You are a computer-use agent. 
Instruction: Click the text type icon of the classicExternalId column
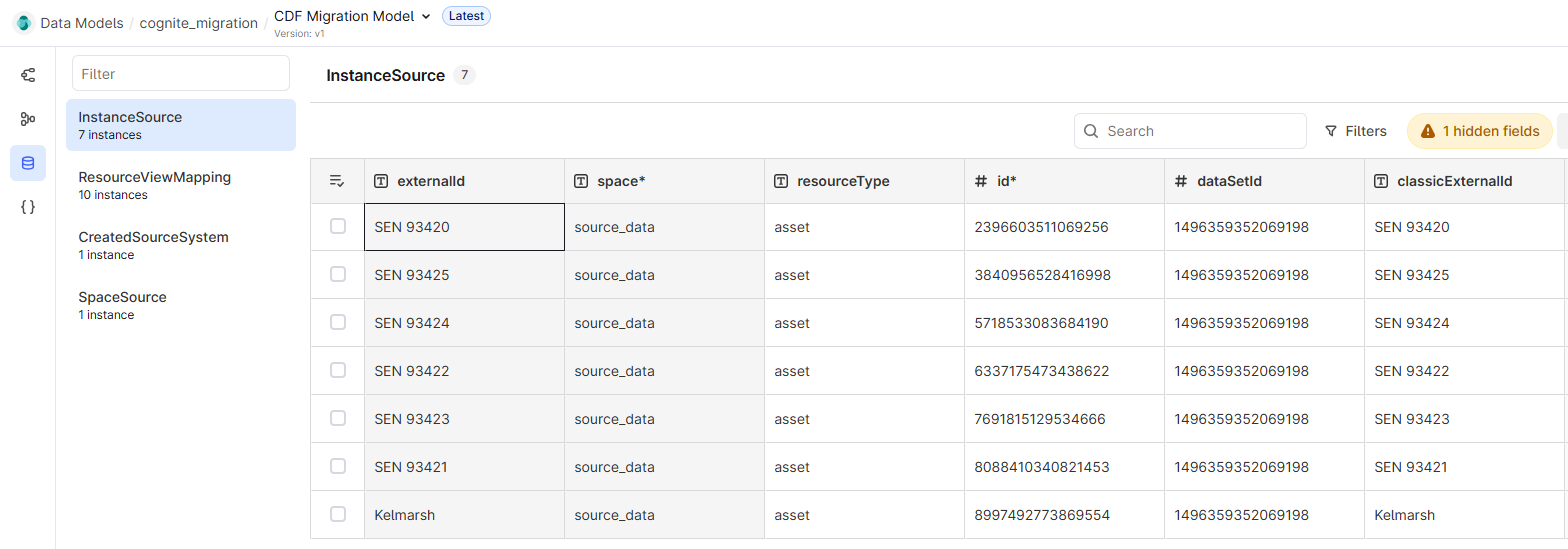click(x=1381, y=181)
